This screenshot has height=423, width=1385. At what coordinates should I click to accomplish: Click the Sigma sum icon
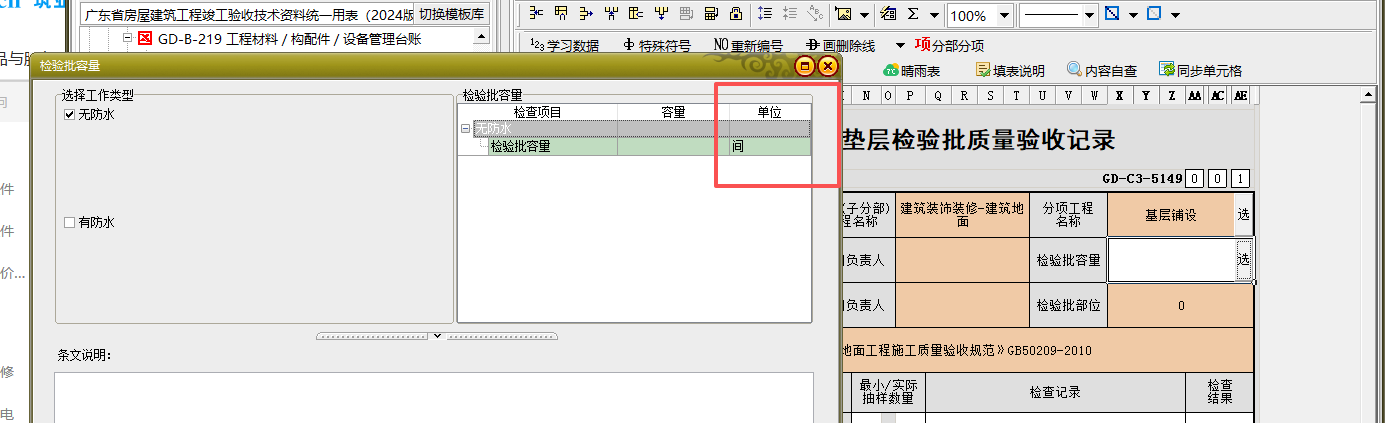pos(913,15)
